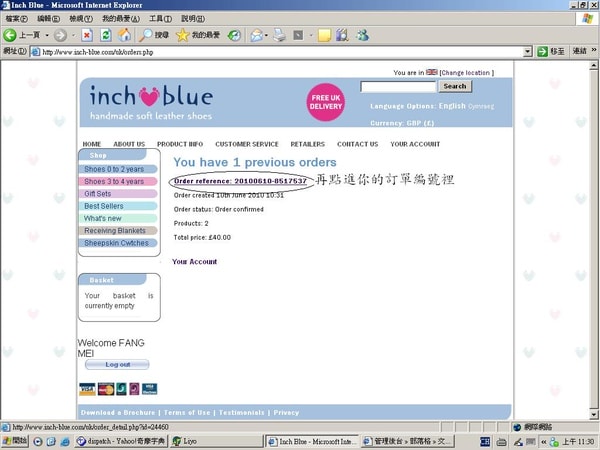Viewport: 600px width, 450px height.
Task: Open RETAILERS page
Action: pos(308,144)
